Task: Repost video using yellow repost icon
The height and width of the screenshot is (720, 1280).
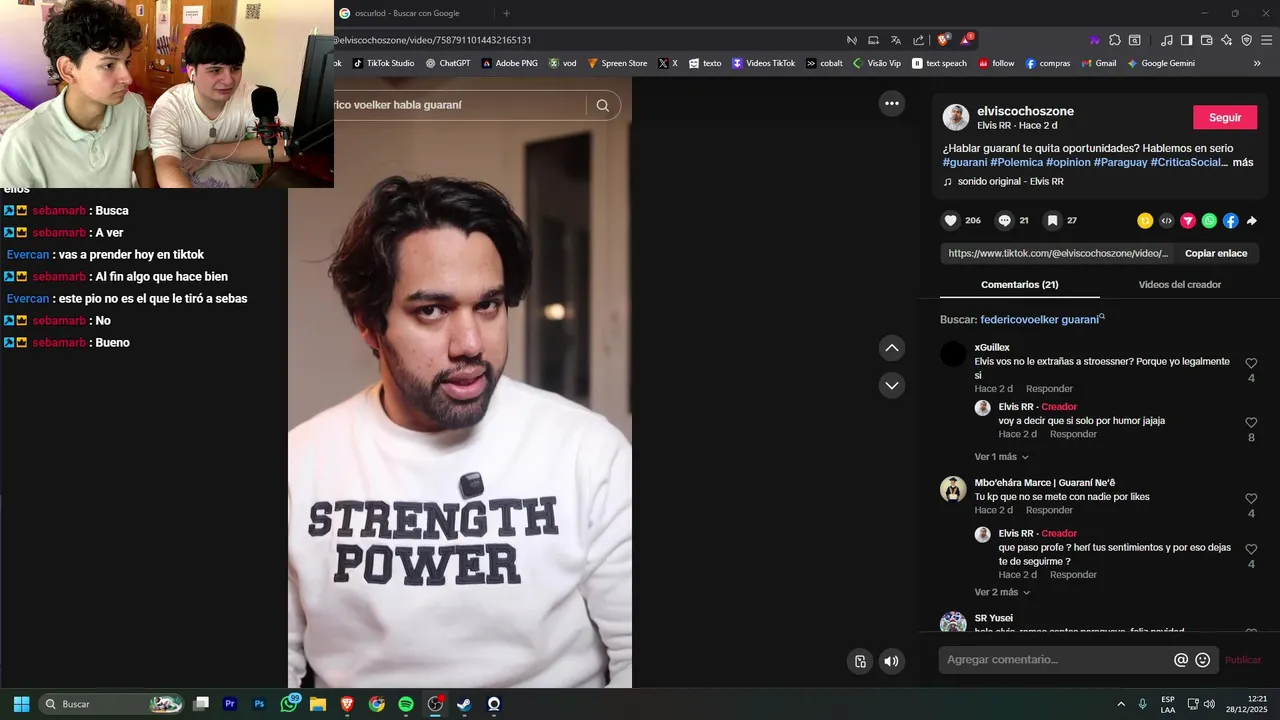Action: coord(1145,221)
